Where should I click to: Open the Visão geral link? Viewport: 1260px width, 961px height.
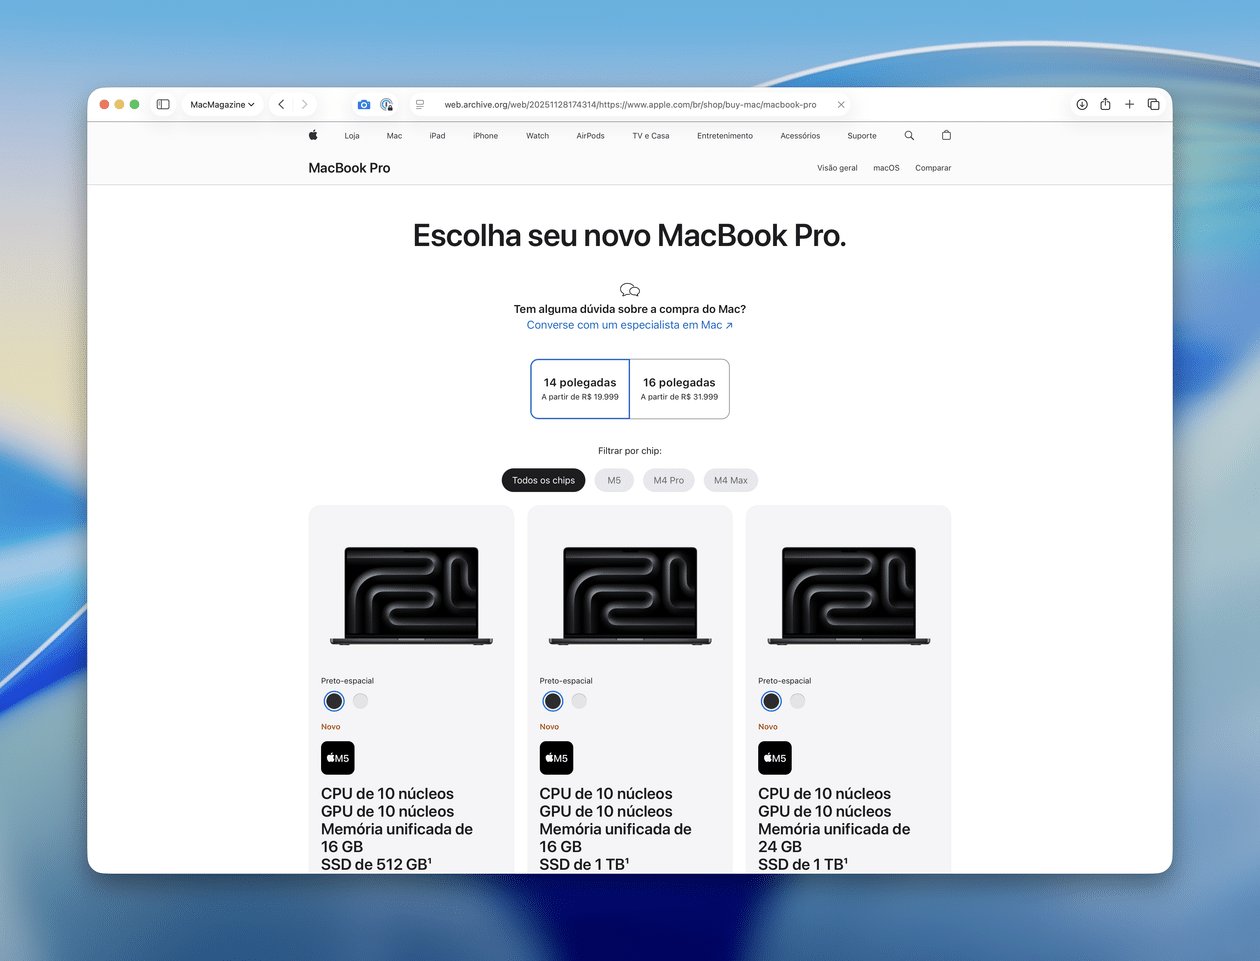click(837, 168)
